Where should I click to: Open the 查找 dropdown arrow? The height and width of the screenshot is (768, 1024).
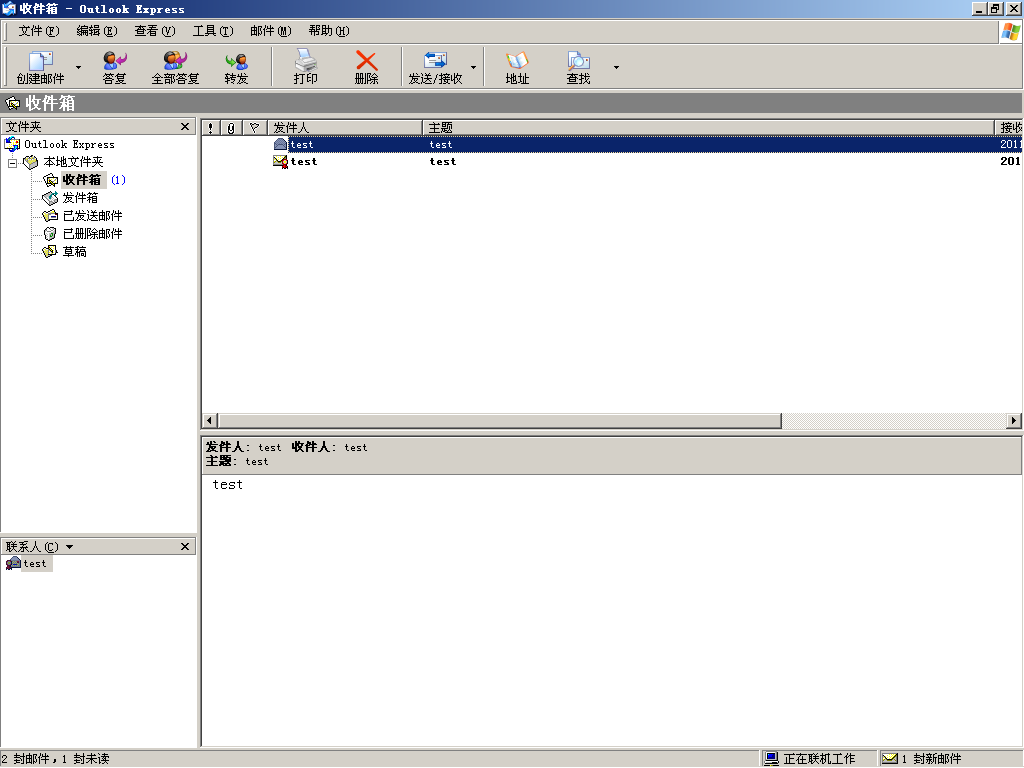pos(616,67)
